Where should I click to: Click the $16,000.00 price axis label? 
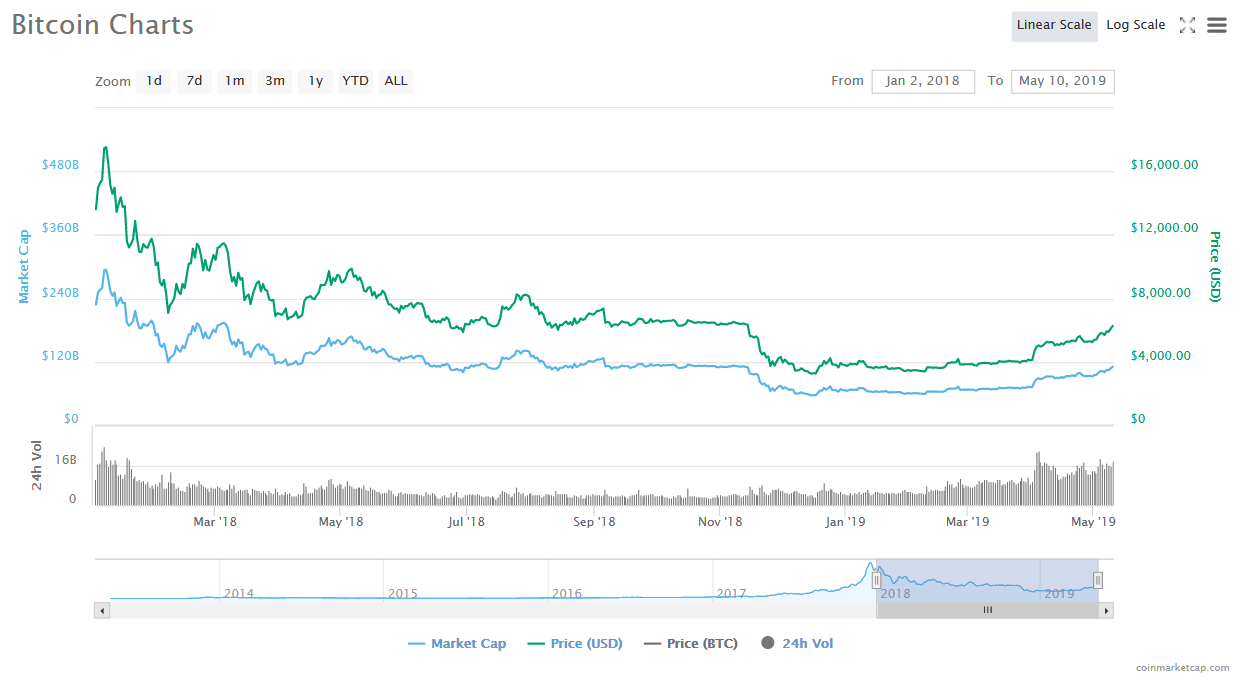pos(1164,165)
